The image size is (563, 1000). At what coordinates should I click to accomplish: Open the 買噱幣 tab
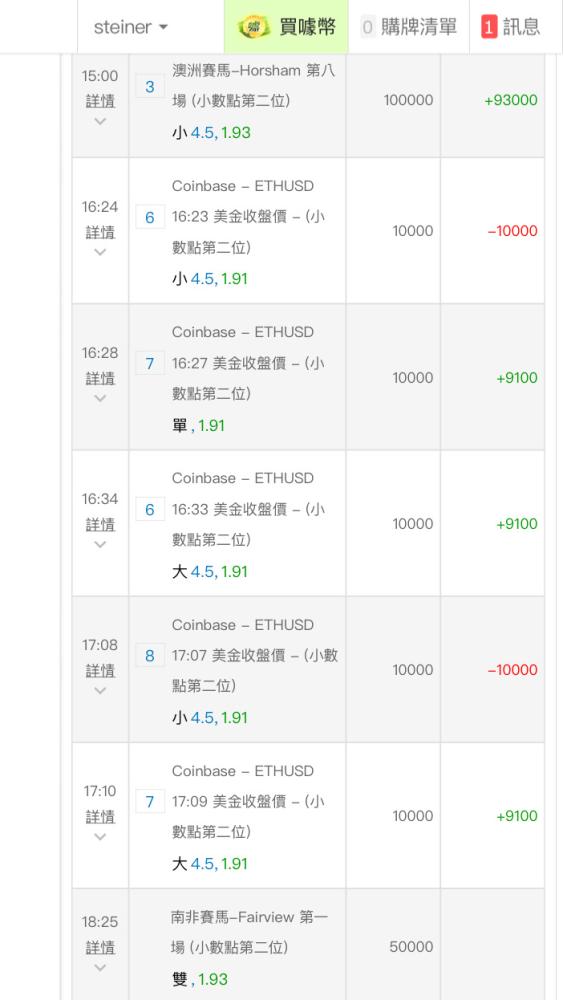(286, 27)
